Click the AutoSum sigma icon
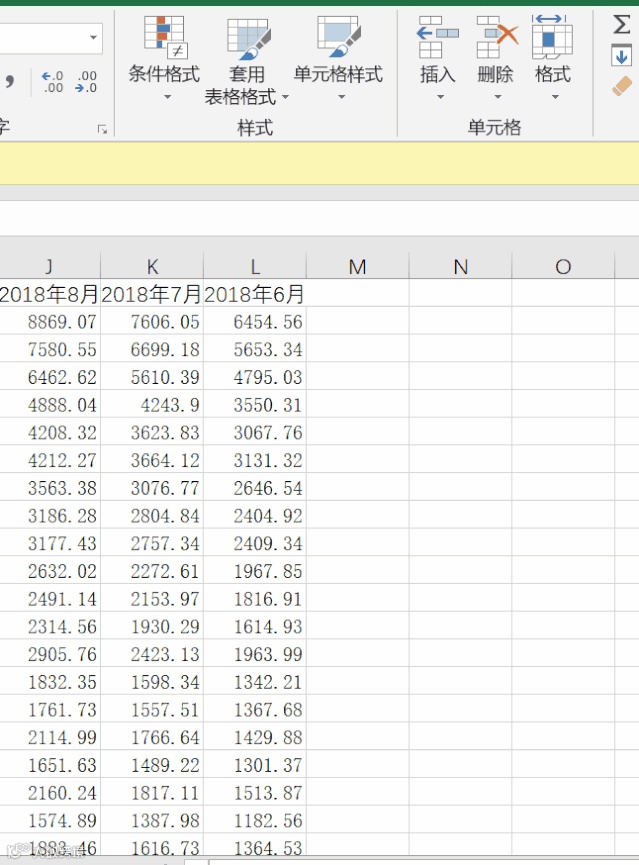The height and width of the screenshot is (865, 639). tap(622, 24)
